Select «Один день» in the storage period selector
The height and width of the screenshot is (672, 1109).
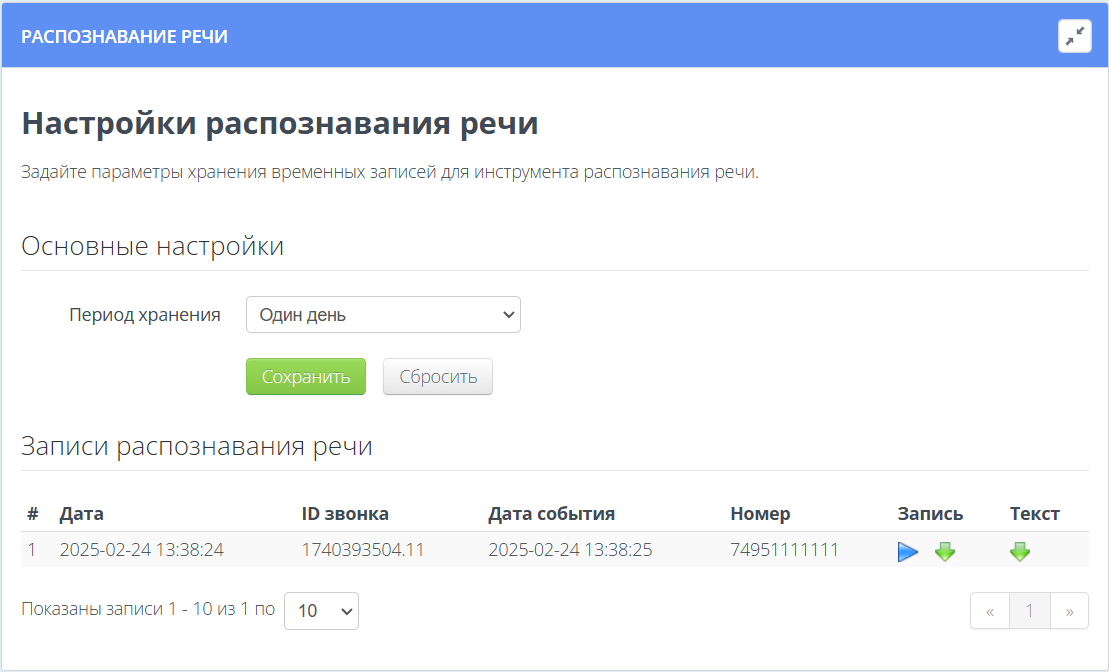(x=383, y=314)
